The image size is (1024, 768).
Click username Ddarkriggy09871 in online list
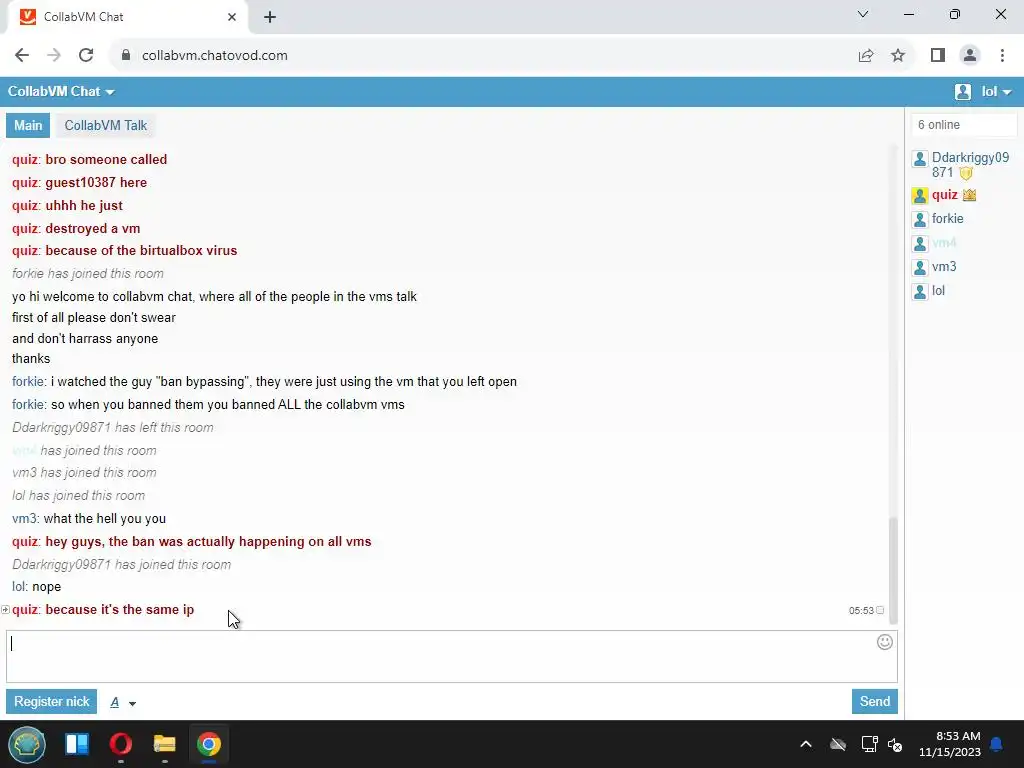tap(970, 165)
